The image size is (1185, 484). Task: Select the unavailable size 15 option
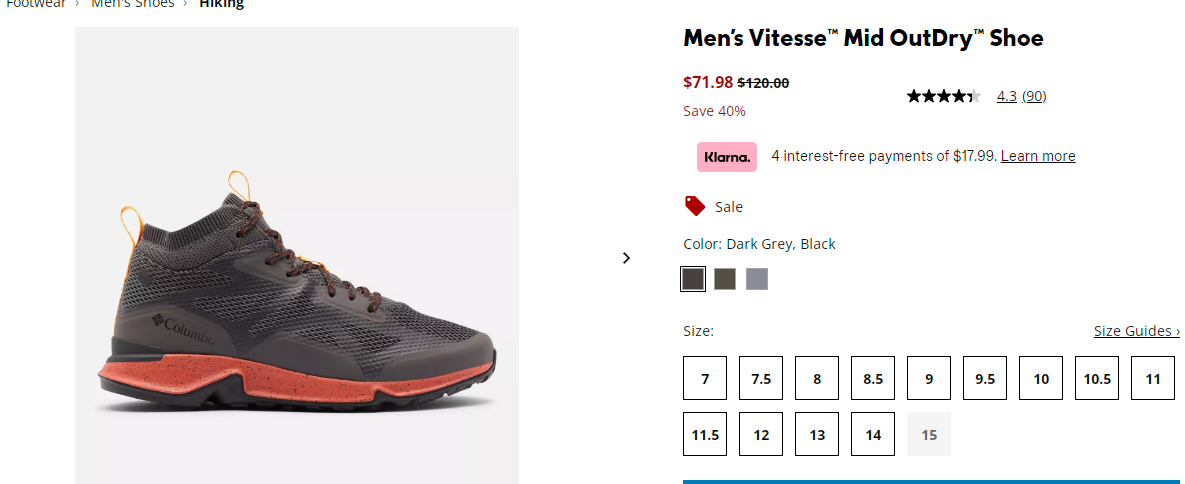929,434
